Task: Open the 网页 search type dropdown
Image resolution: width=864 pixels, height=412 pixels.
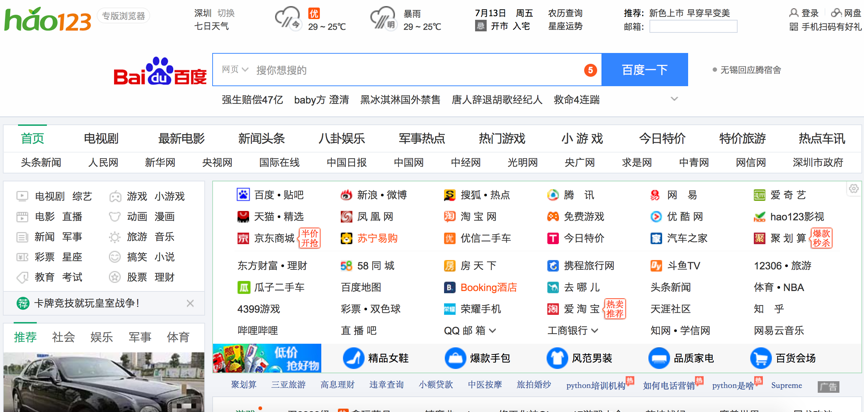Action: [x=235, y=70]
